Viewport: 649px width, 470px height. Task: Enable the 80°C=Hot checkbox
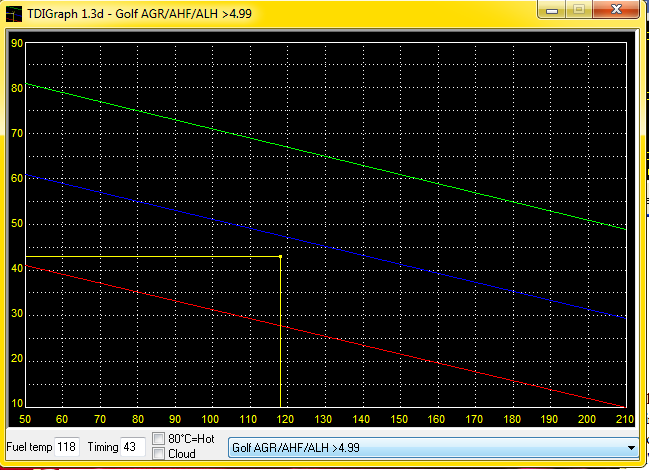pos(158,439)
